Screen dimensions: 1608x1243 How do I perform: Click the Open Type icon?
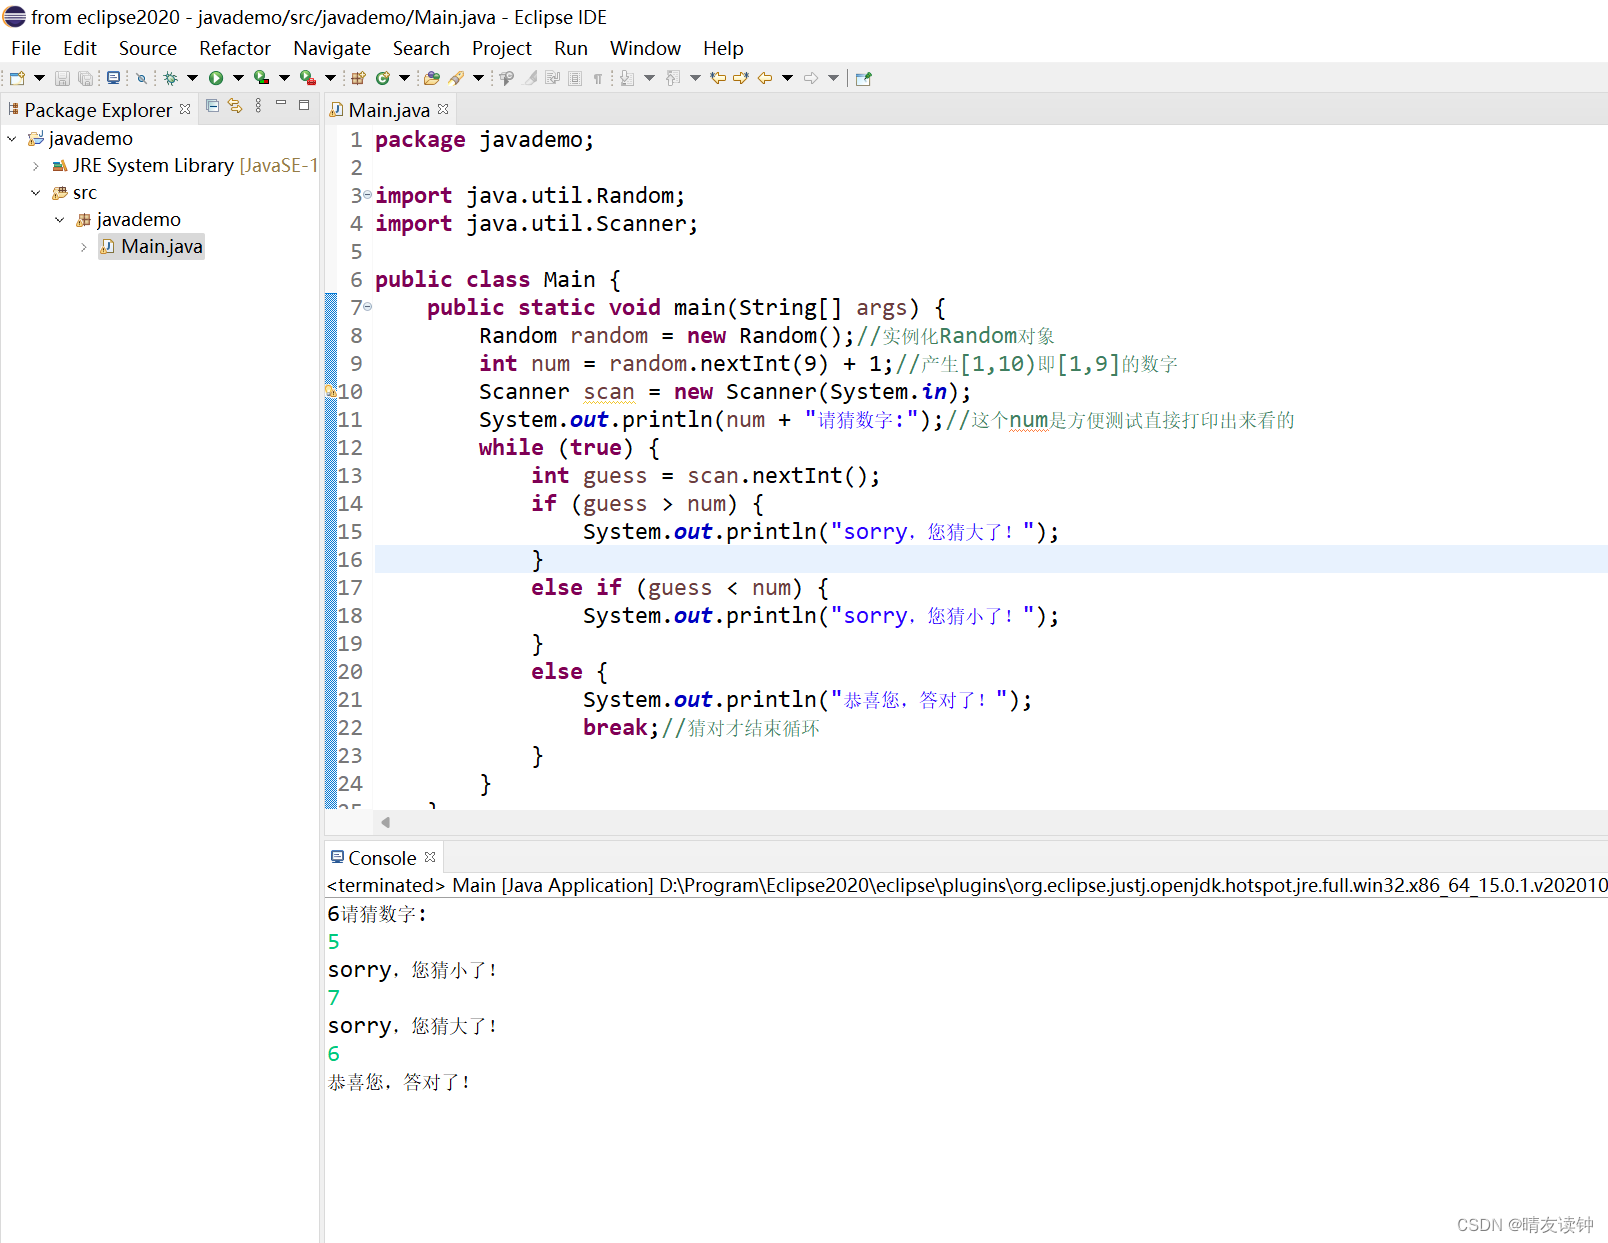click(432, 78)
